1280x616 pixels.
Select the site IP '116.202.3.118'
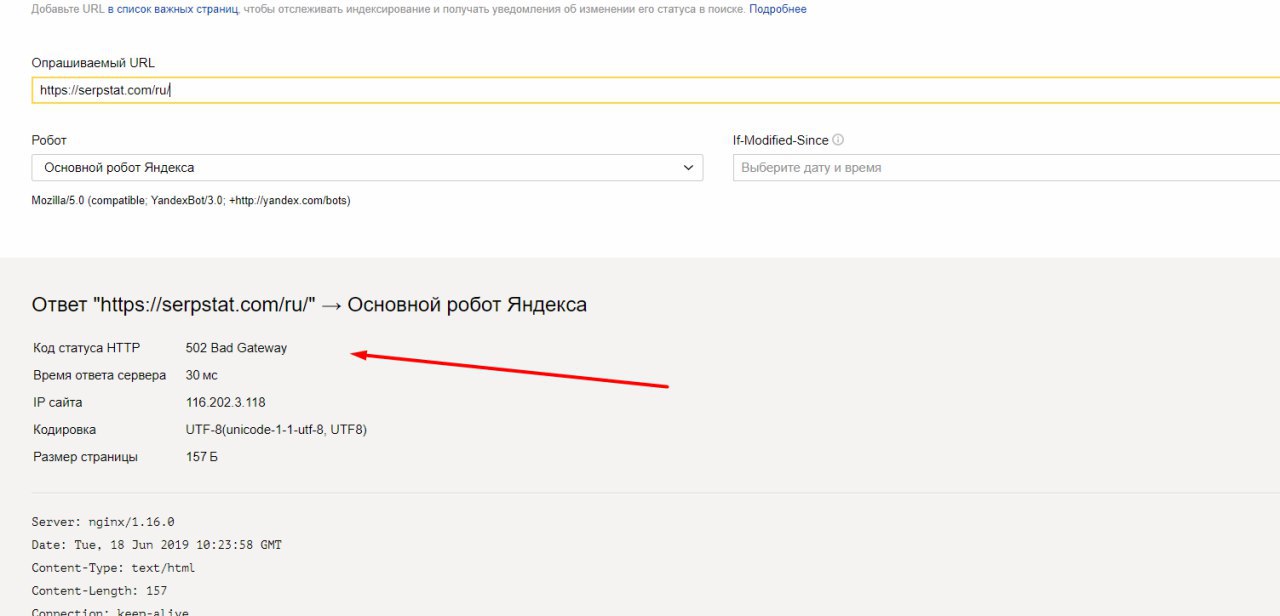tap(225, 402)
